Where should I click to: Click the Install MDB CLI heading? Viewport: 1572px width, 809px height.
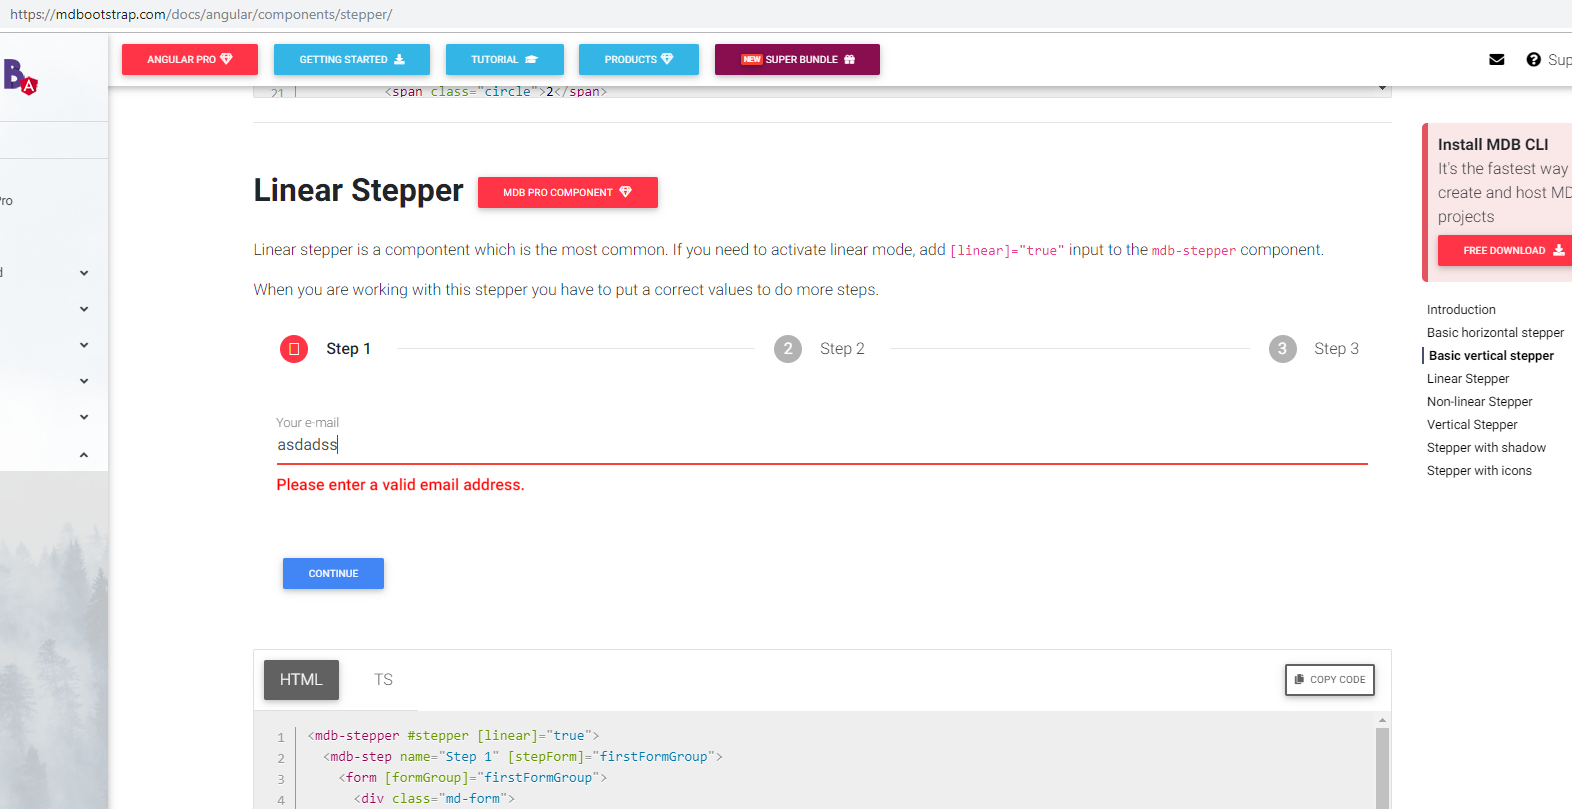coord(1493,145)
